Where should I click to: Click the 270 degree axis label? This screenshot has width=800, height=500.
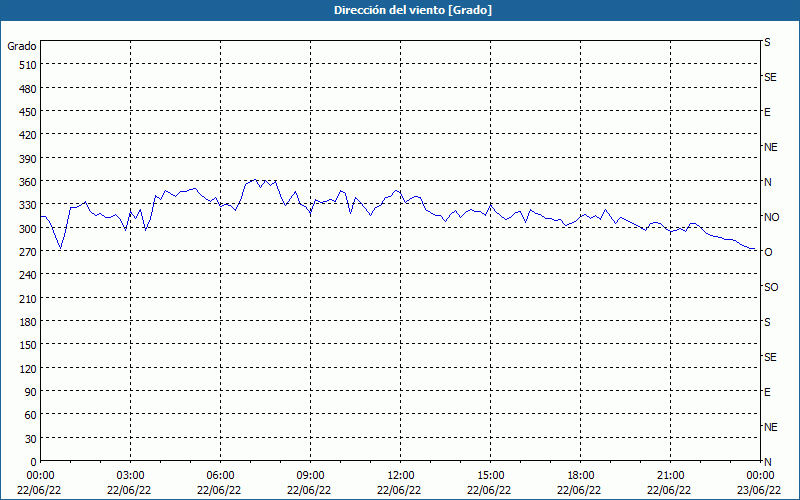click(28, 252)
